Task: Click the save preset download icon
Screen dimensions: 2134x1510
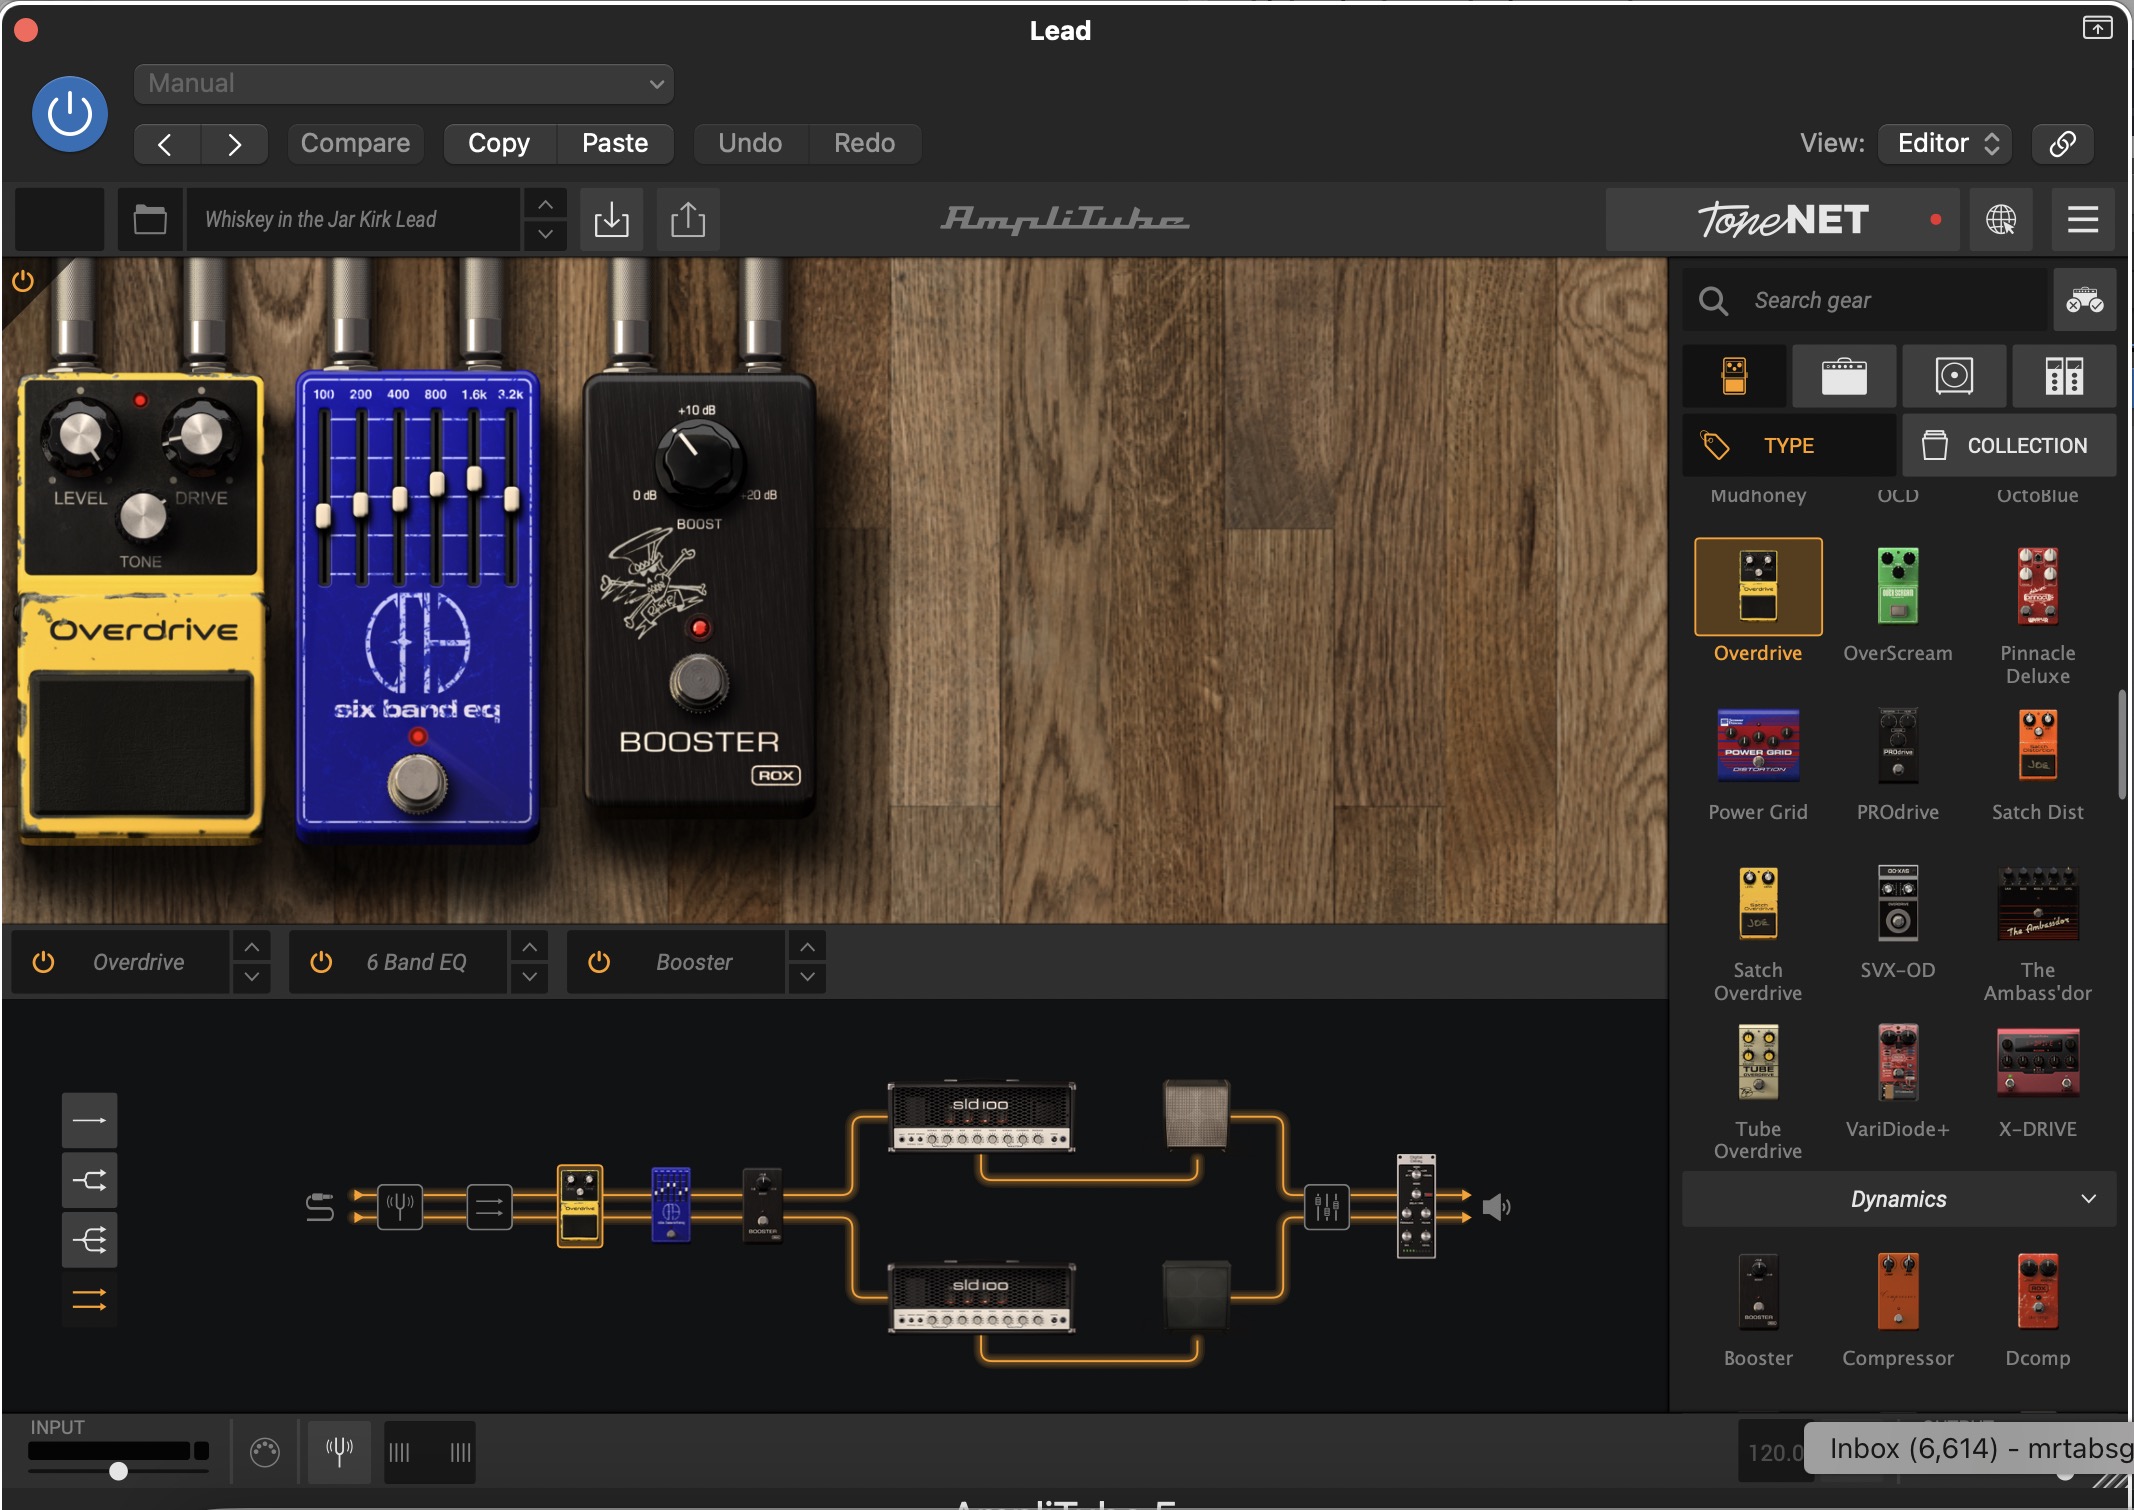Action: [611, 219]
